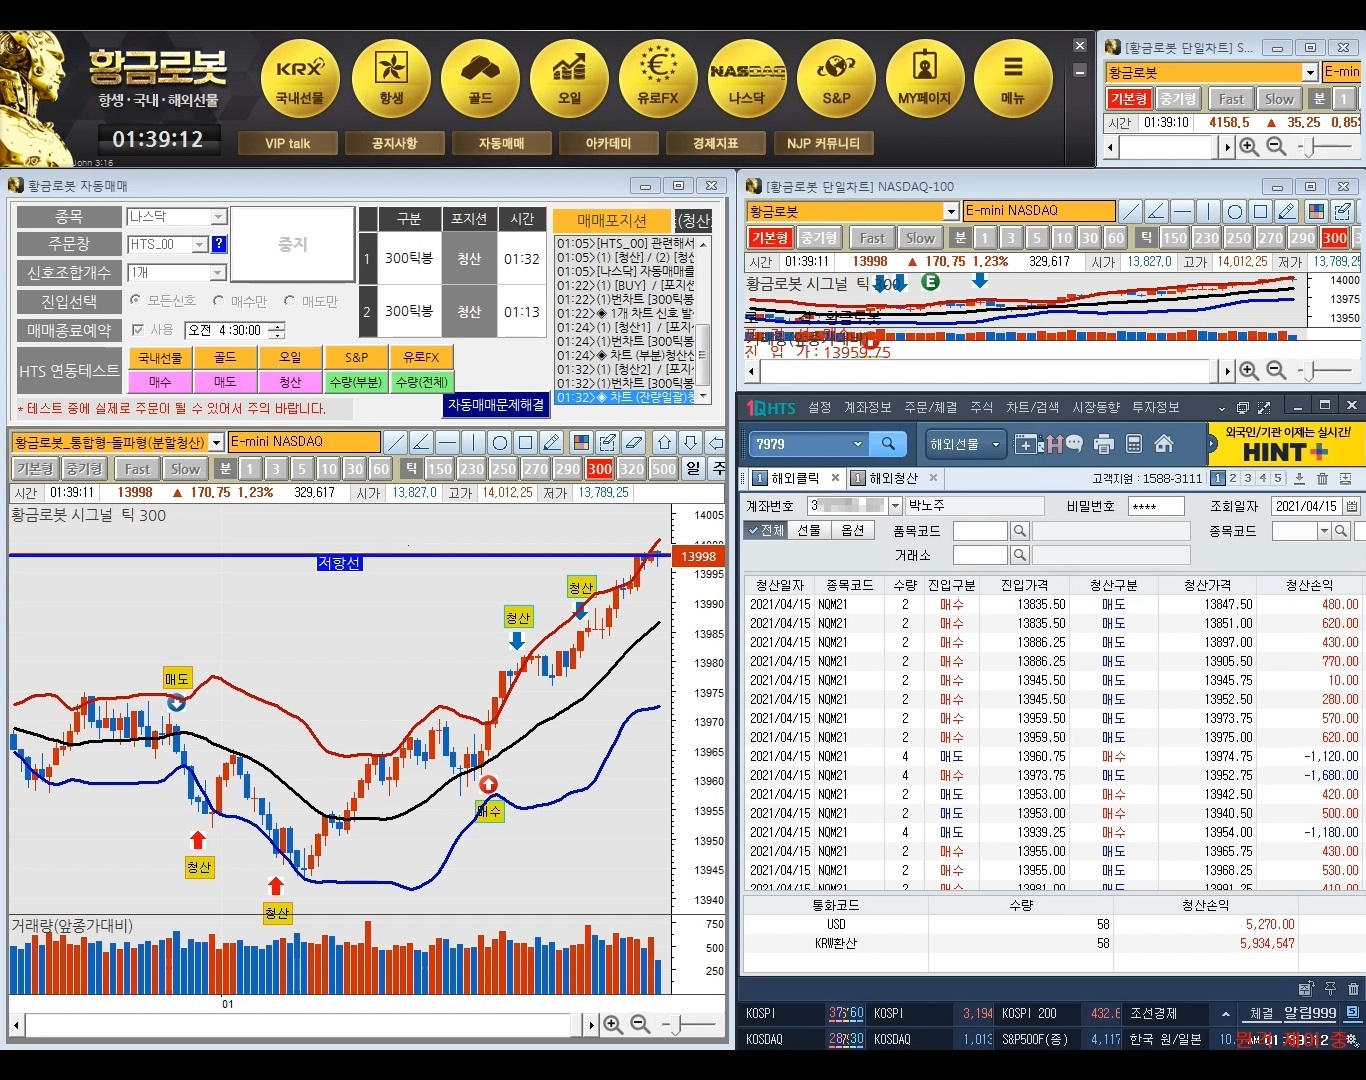Select 모든신호 radio button
Screen dimensions: 1366x1080
coord(136,300)
